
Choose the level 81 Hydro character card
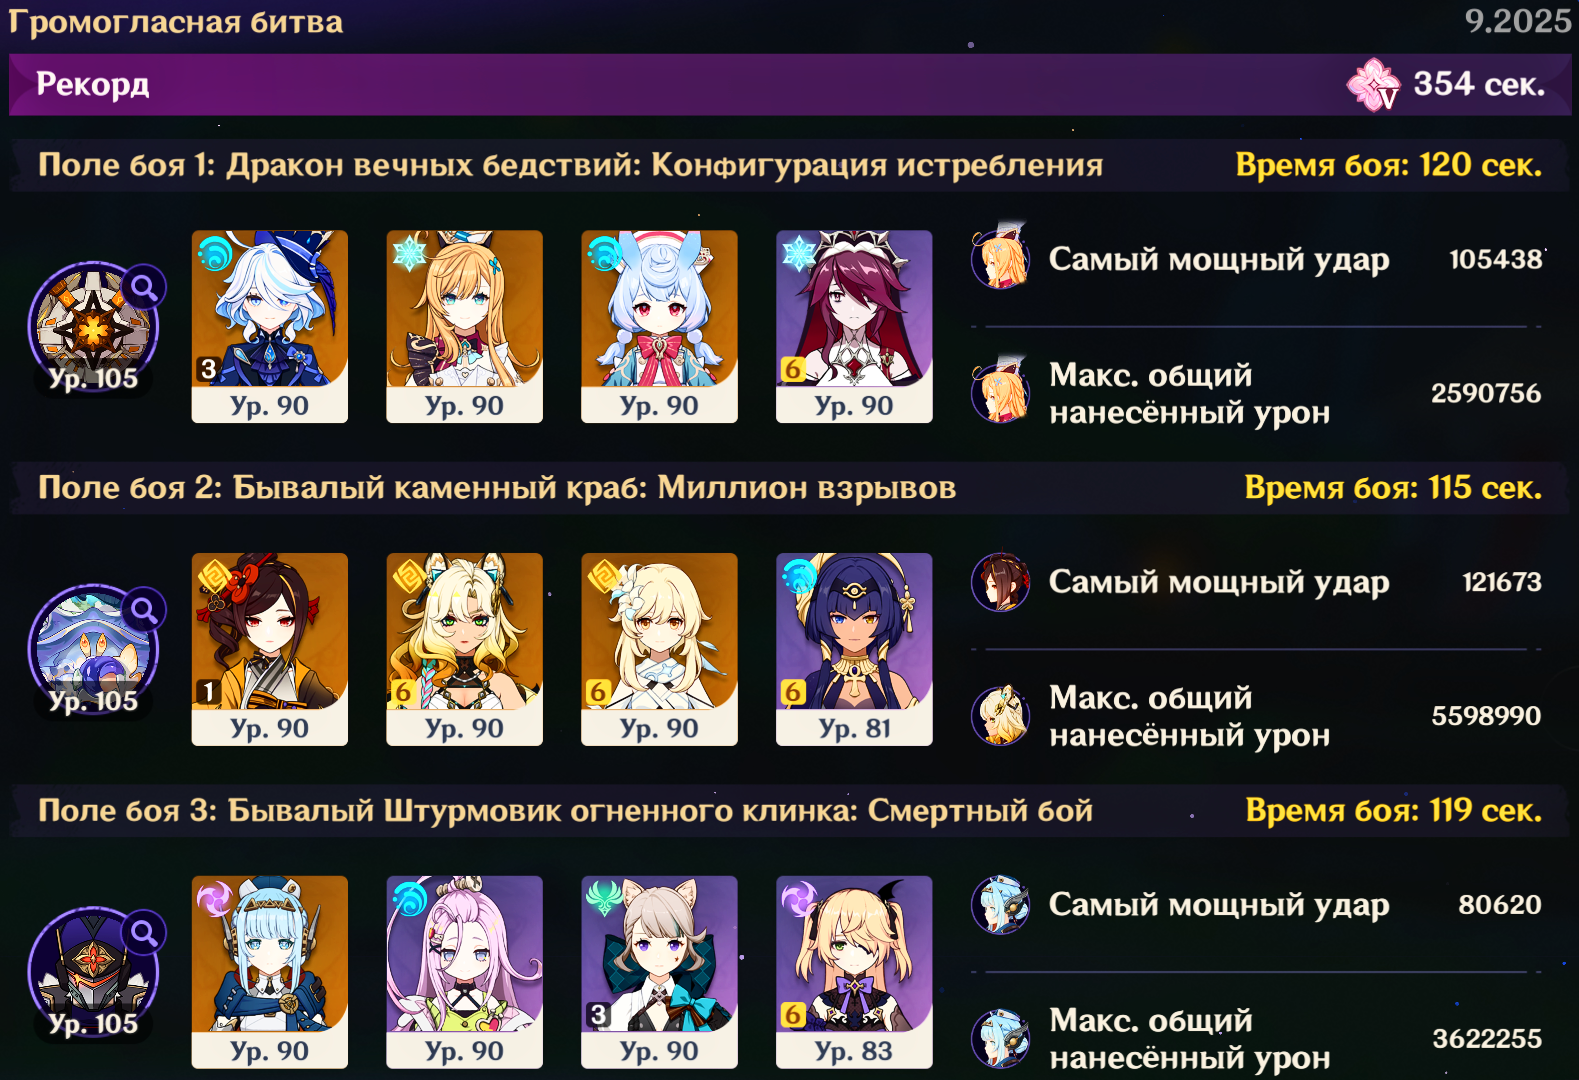[x=854, y=649]
